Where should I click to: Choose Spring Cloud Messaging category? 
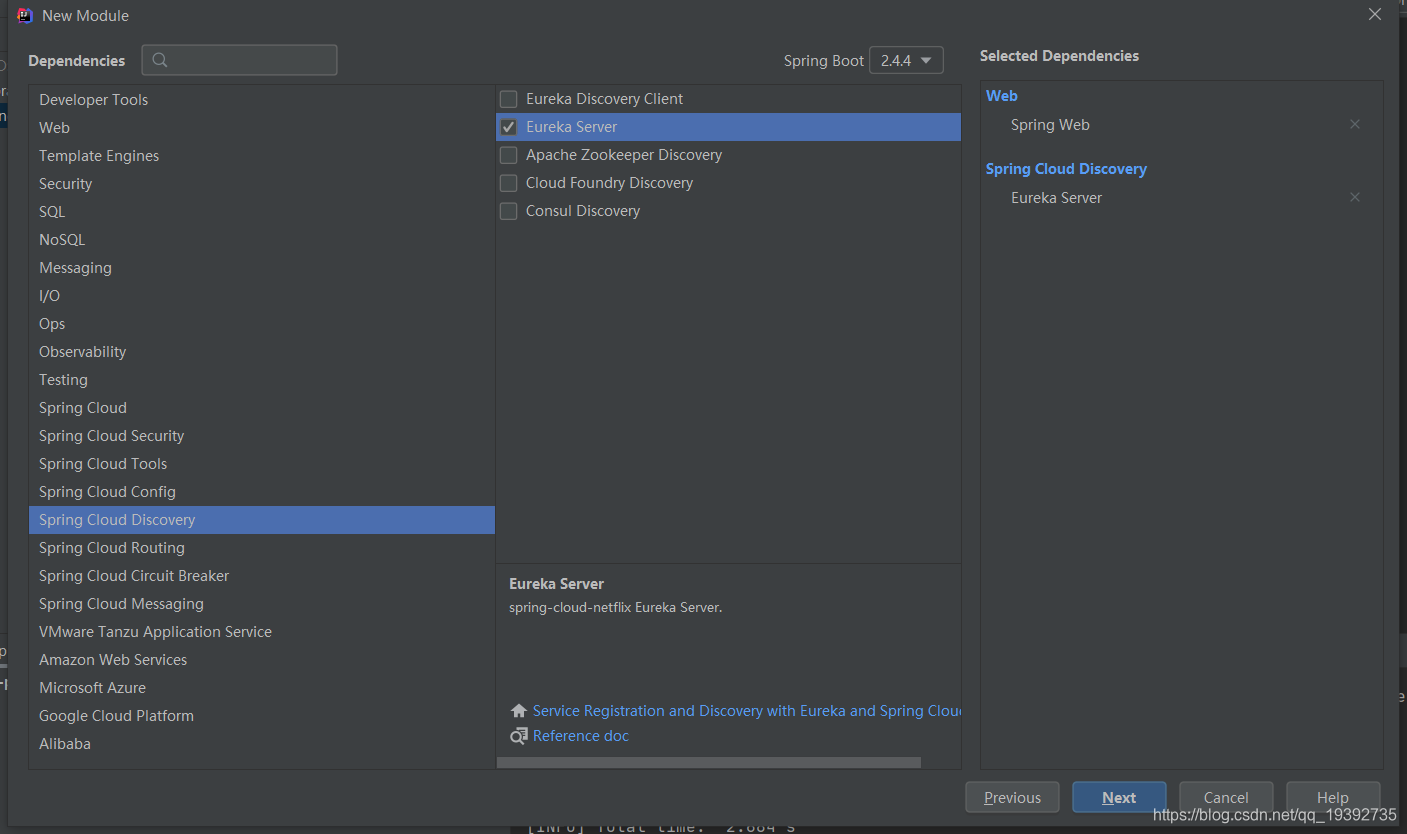[262, 604]
